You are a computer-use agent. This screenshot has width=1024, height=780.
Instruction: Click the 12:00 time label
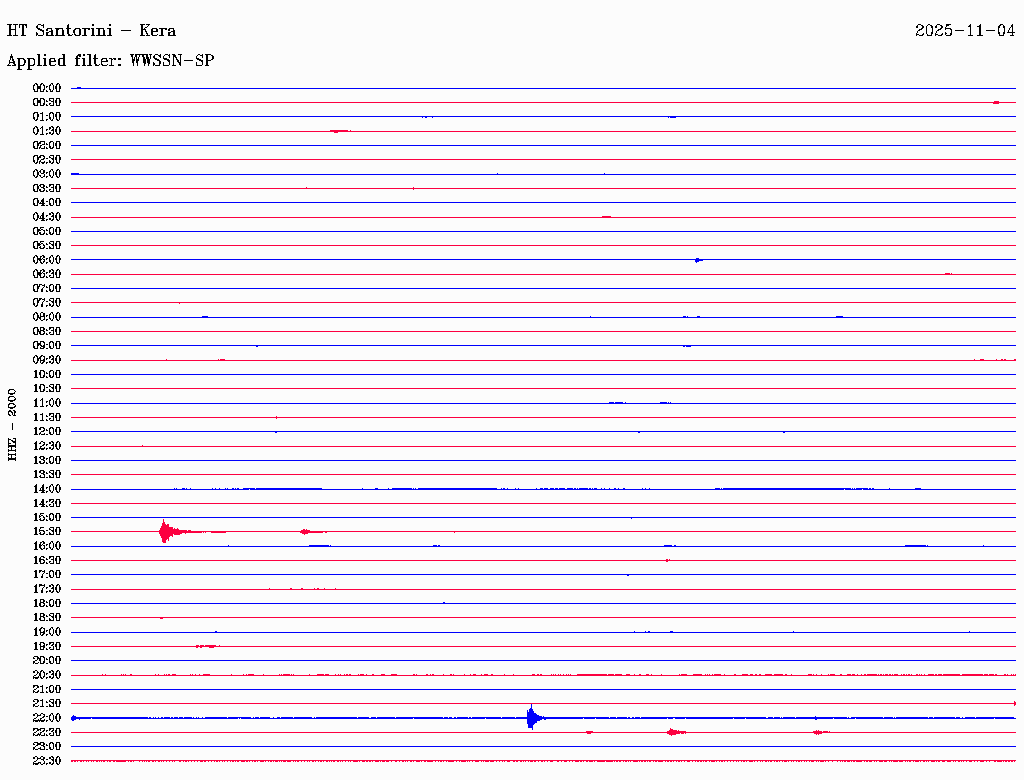[47, 431]
